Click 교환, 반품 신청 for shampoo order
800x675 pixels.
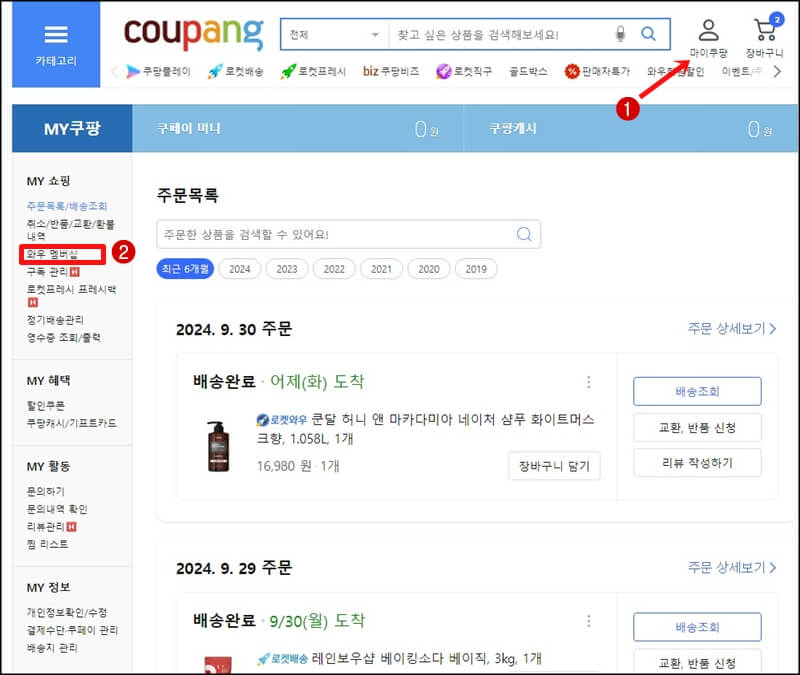point(697,427)
